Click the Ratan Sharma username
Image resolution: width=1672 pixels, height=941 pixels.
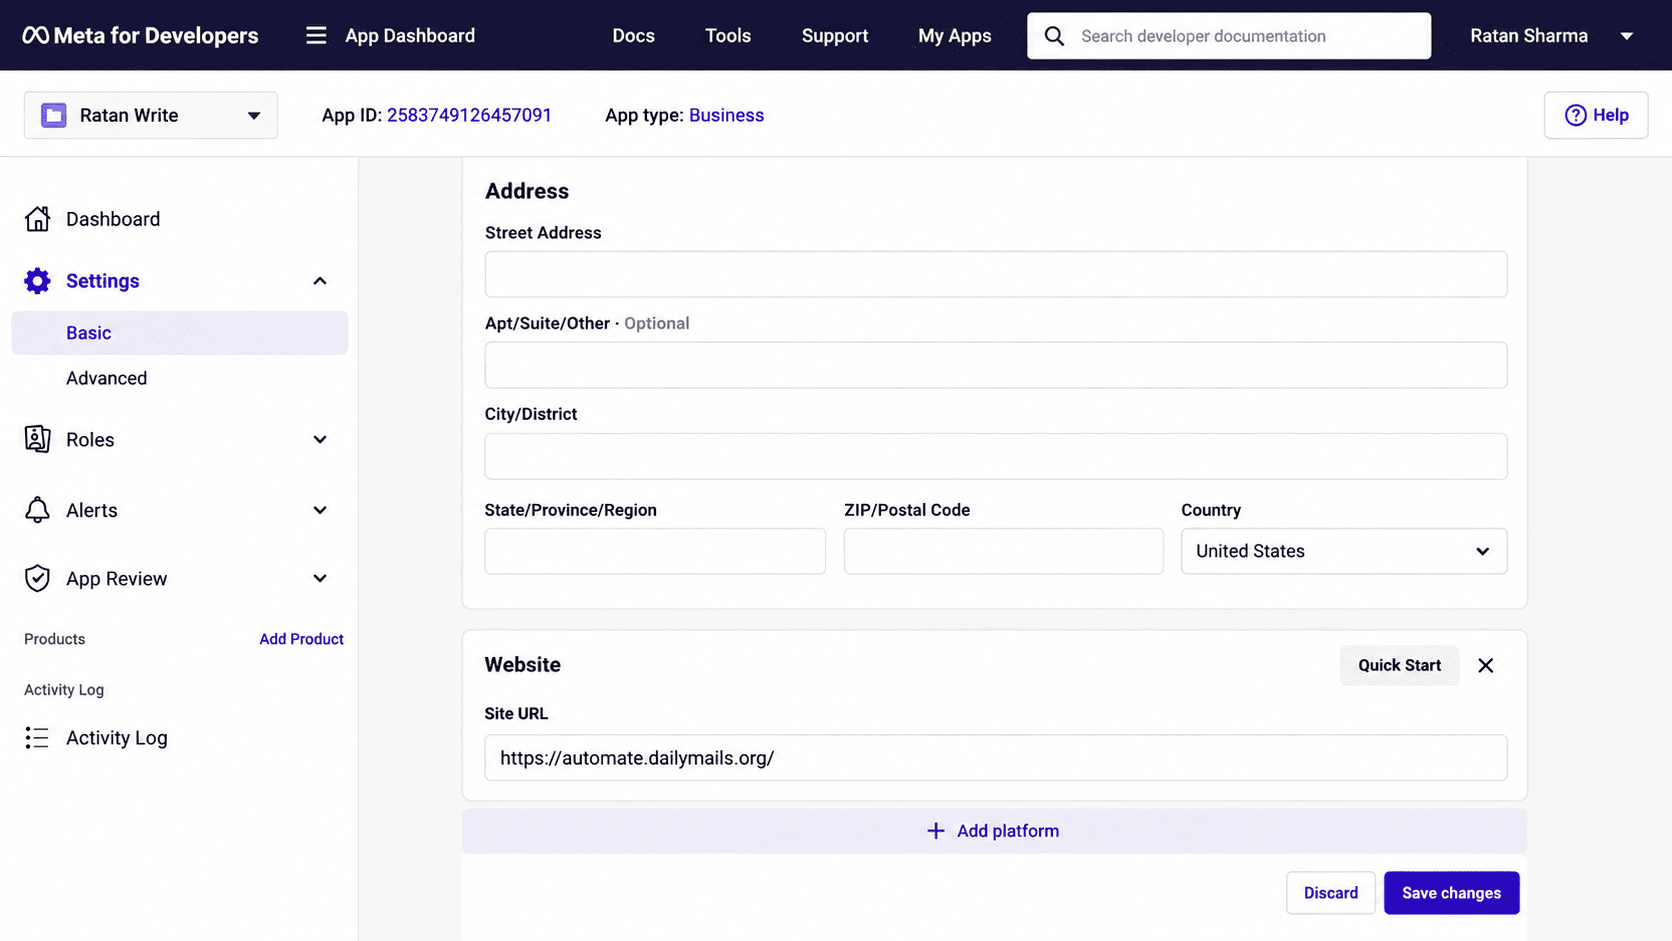1528,36
